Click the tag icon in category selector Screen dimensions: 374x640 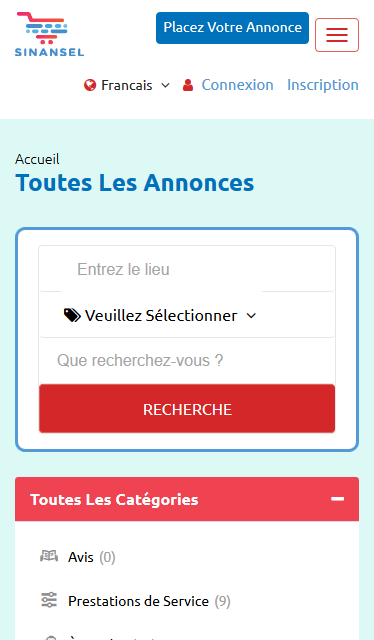coord(72,316)
